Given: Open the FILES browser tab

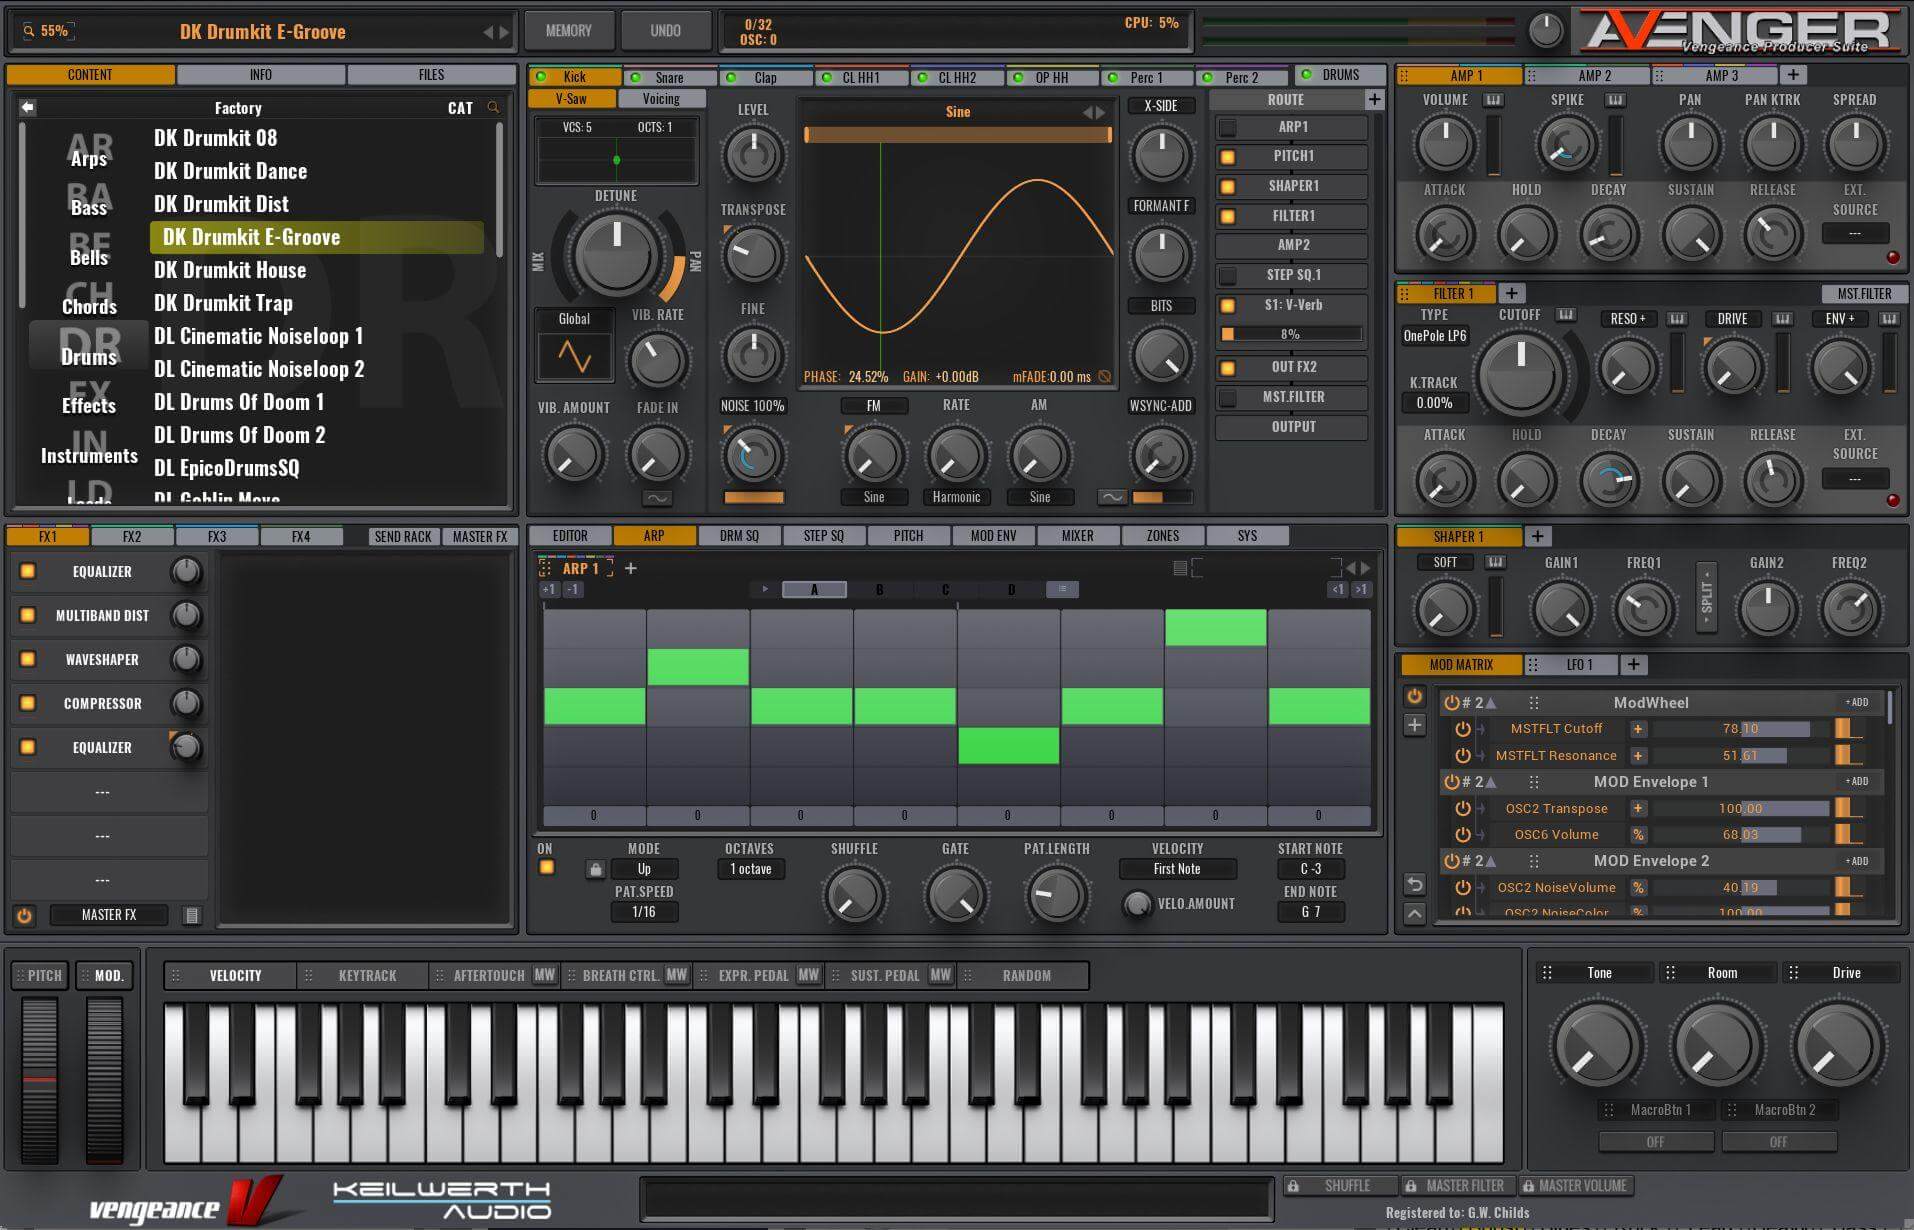Looking at the screenshot, I should coord(431,75).
